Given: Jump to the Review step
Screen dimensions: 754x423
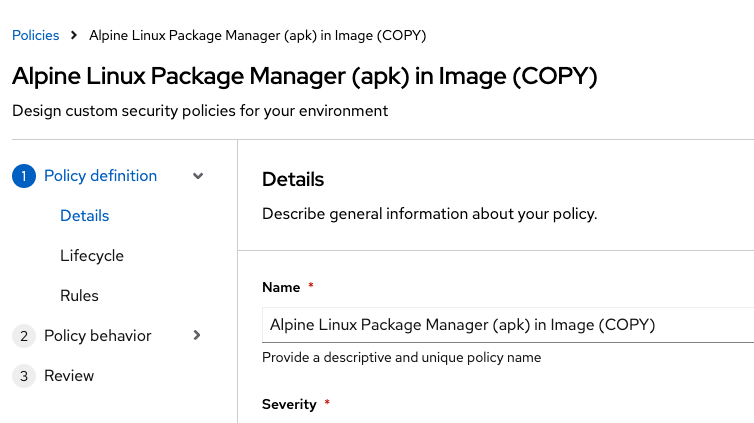Looking at the screenshot, I should (69, 376).
